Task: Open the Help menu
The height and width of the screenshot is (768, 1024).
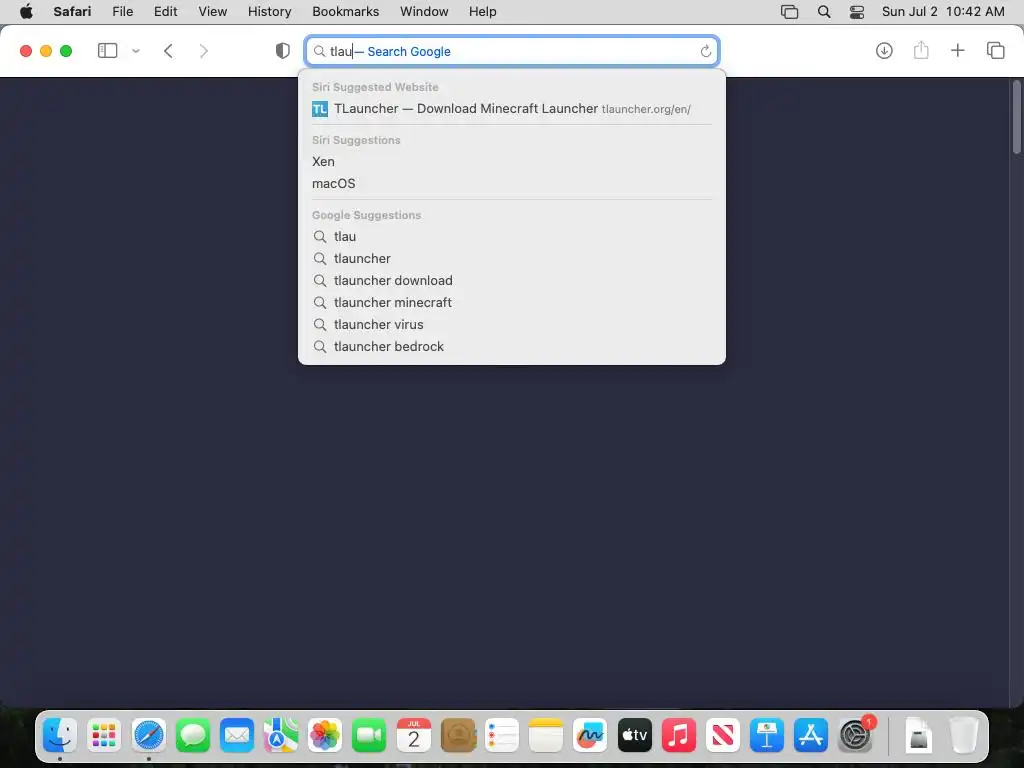Action: [x=482, y=12]
